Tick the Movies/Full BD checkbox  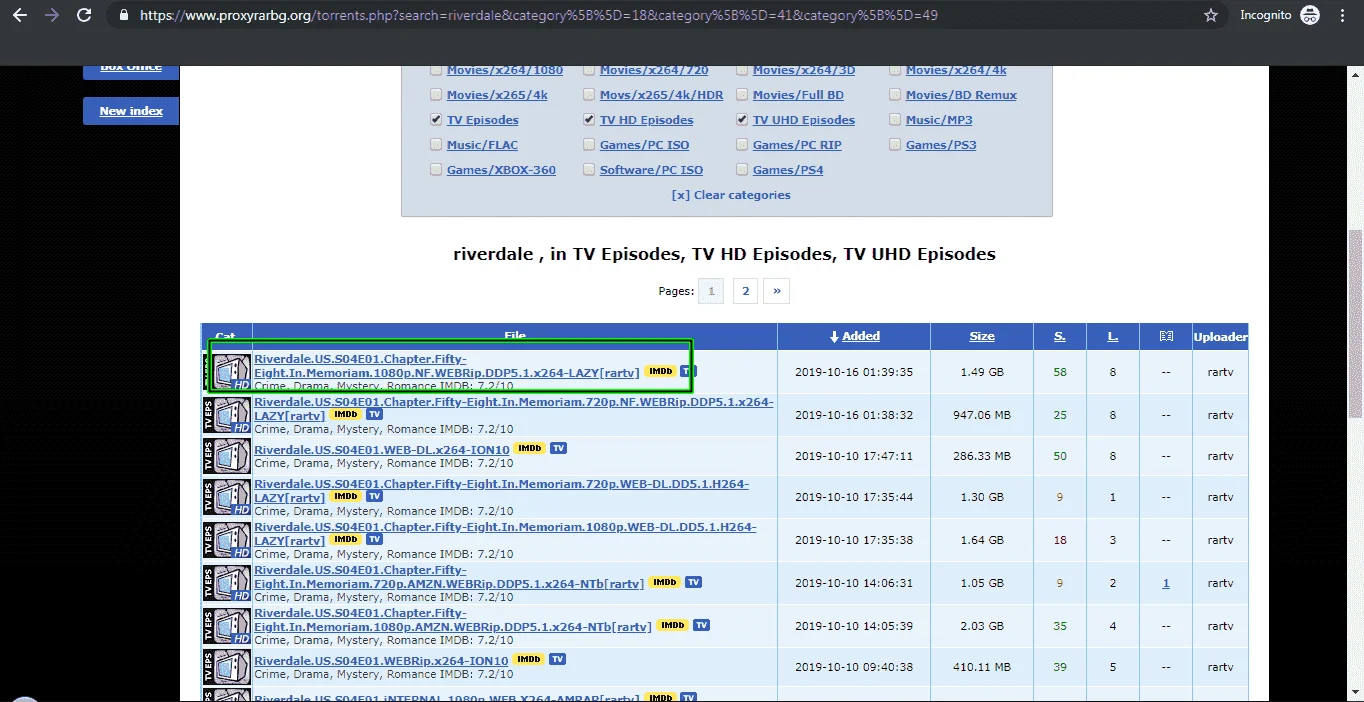742,95
